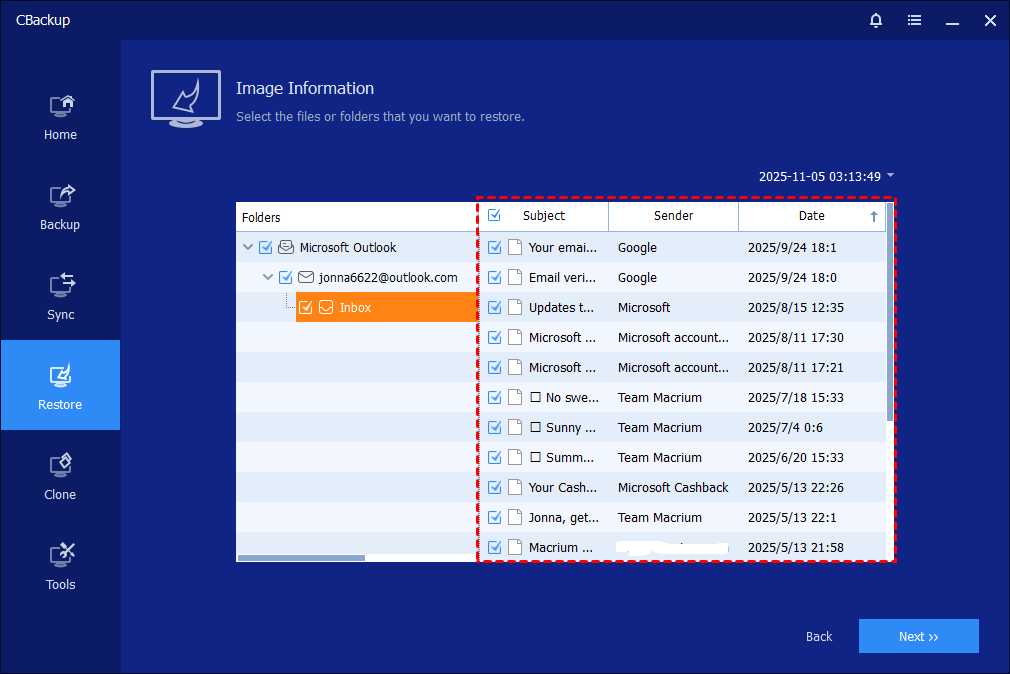Open the Sync section icon
Screen dimensions: 1010x674
pyautogui.click(x=60, y=285)
